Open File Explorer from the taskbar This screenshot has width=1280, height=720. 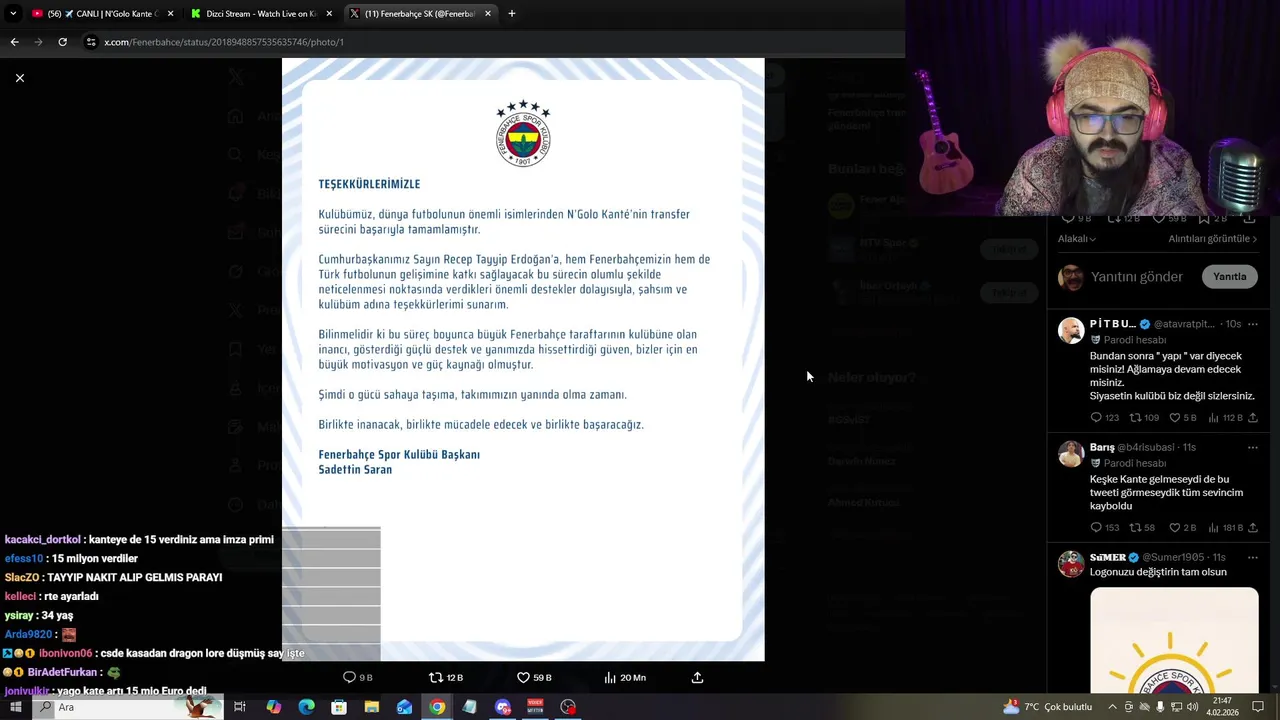372,707
